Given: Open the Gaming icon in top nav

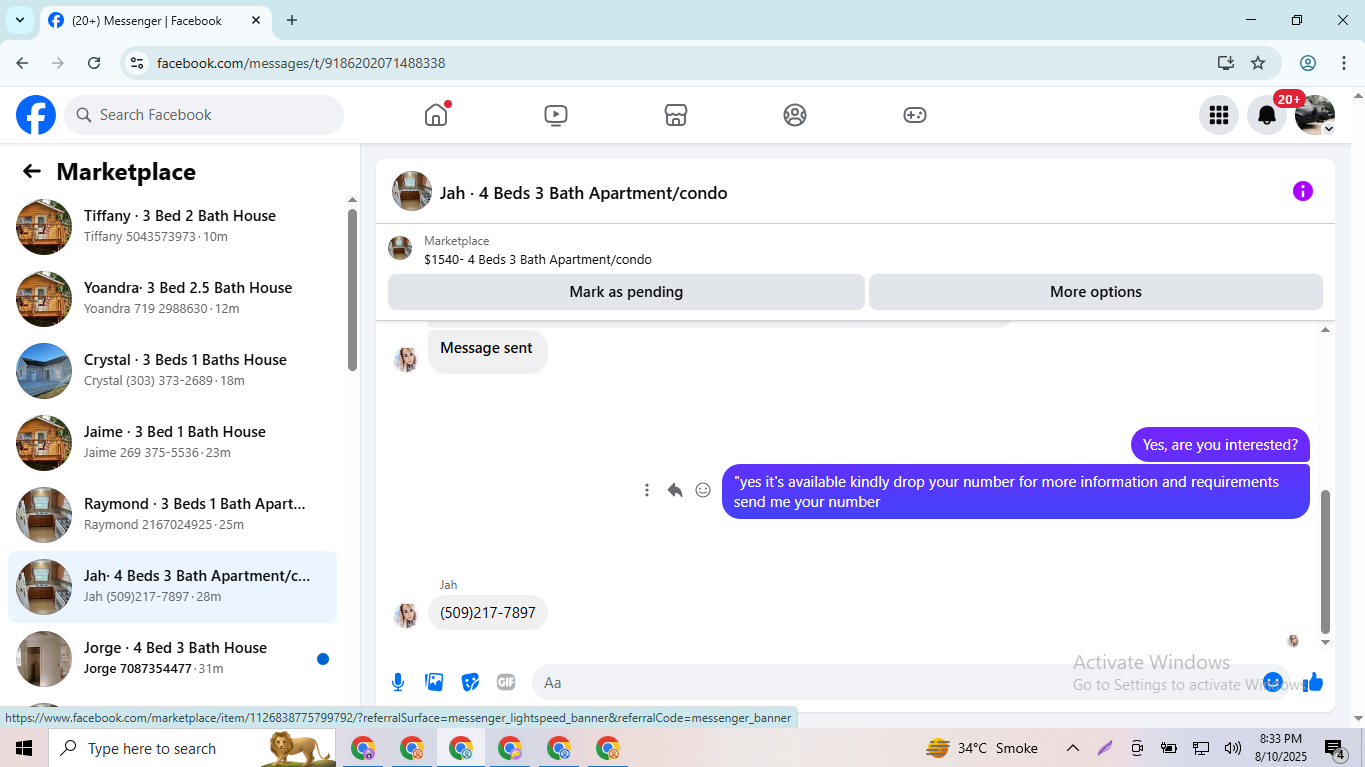Looking at the screenshot, I should point(915,115).
